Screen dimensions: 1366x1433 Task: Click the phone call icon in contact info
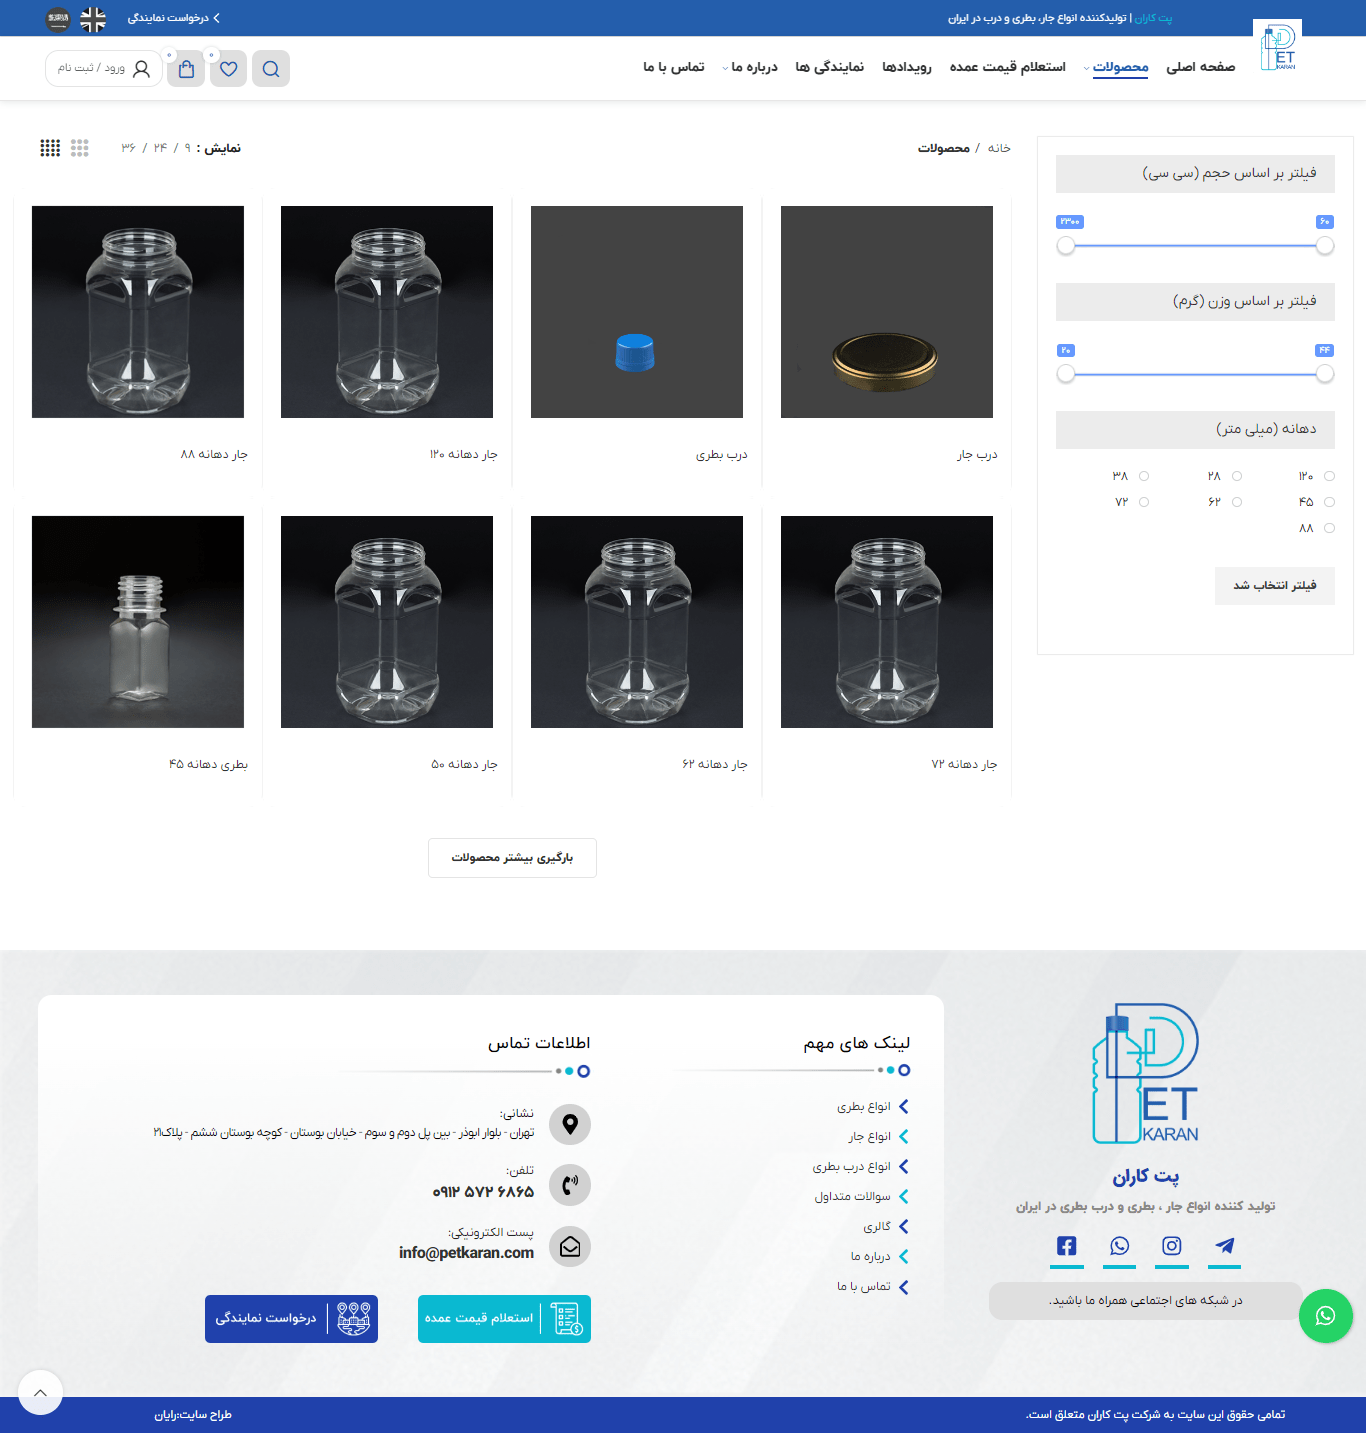click(x=570, y=1185)
